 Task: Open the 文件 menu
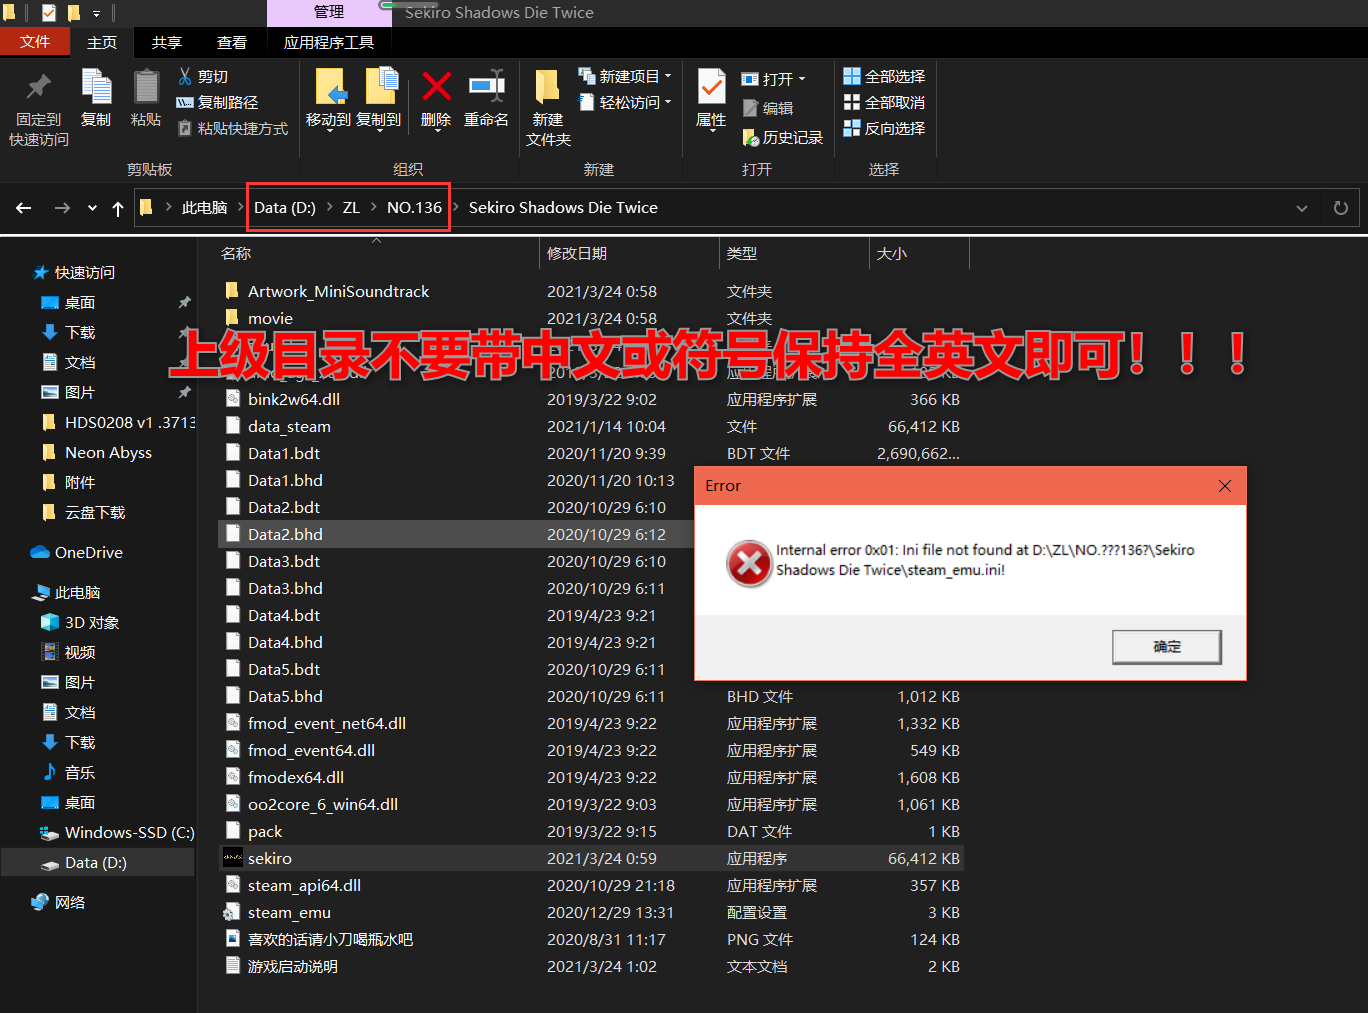point(35,42)
